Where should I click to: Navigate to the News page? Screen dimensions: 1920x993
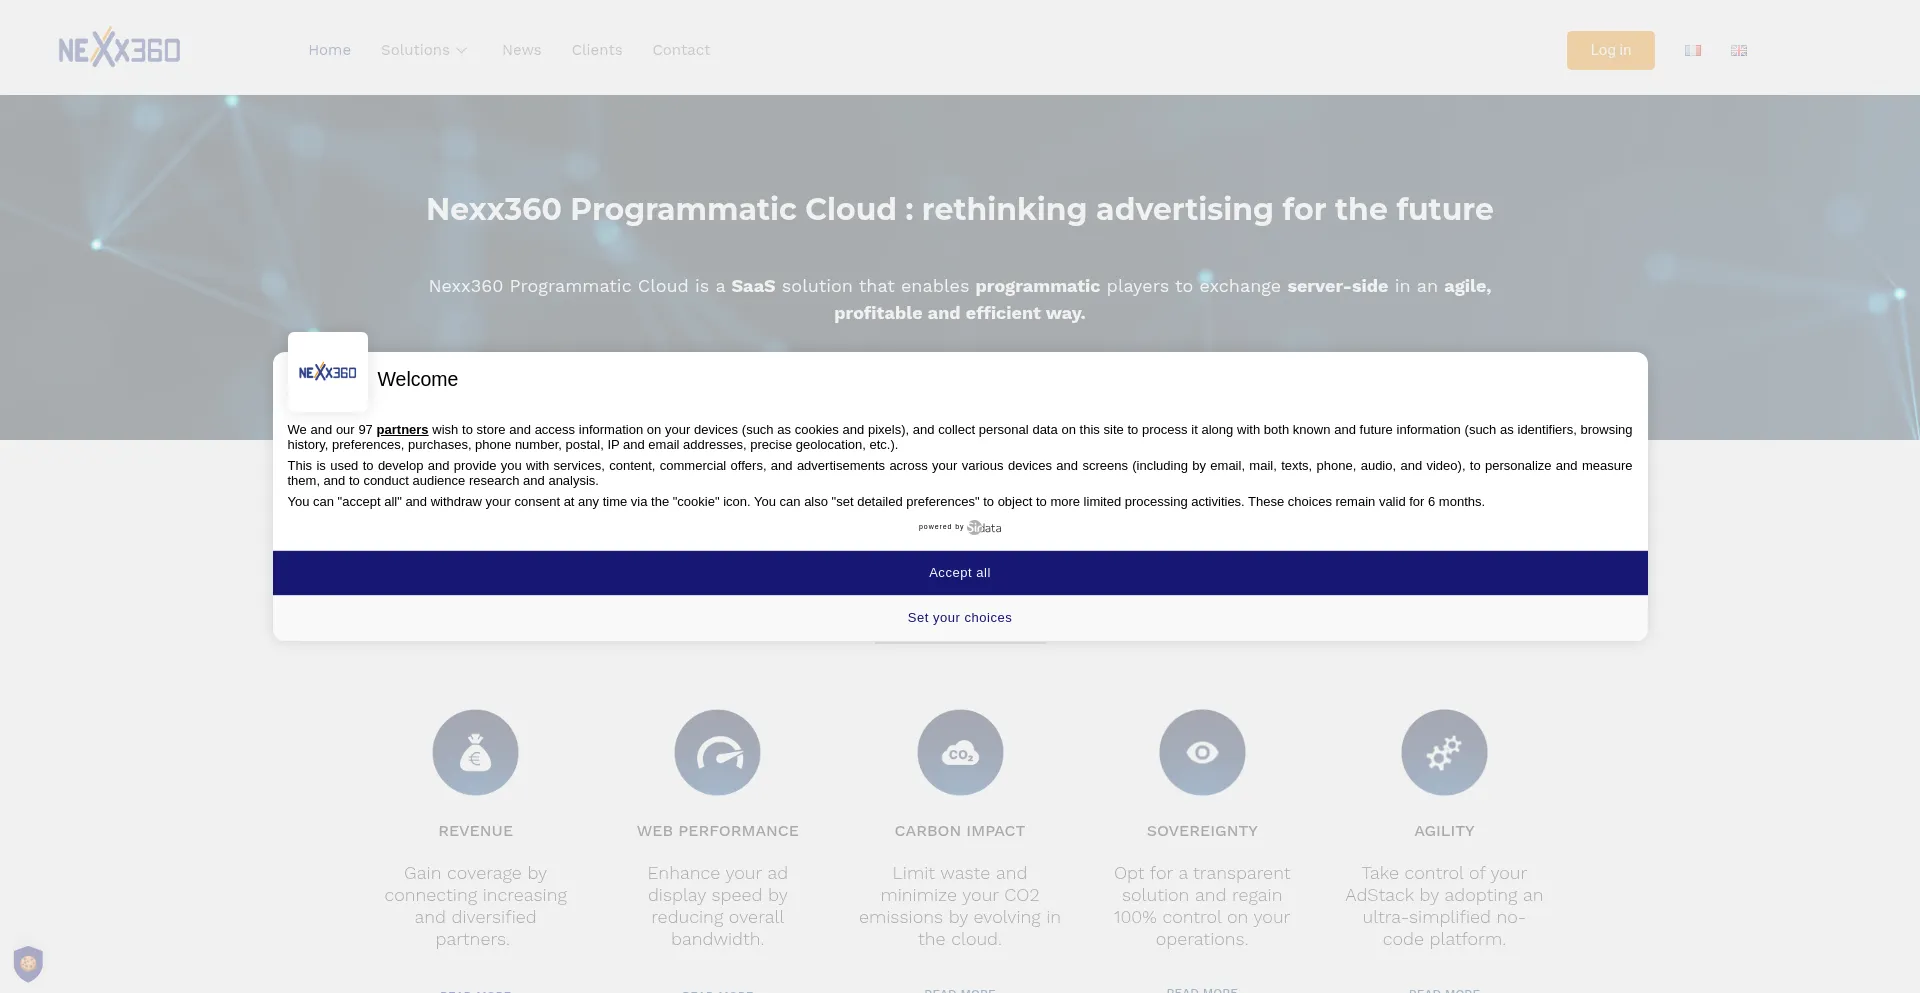click(x=521, y=50)
